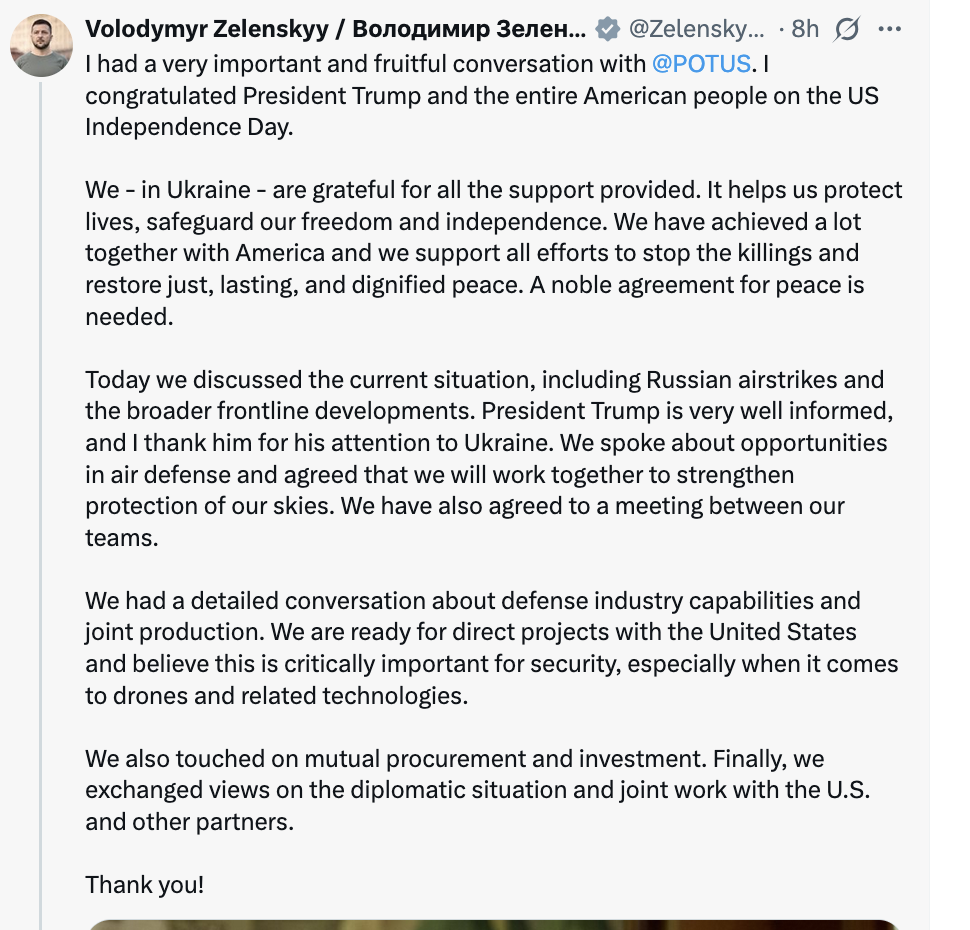This screenshot has height=930, width=970.
Task: Open Grok actions icon on the post
Action: [846, 30]
